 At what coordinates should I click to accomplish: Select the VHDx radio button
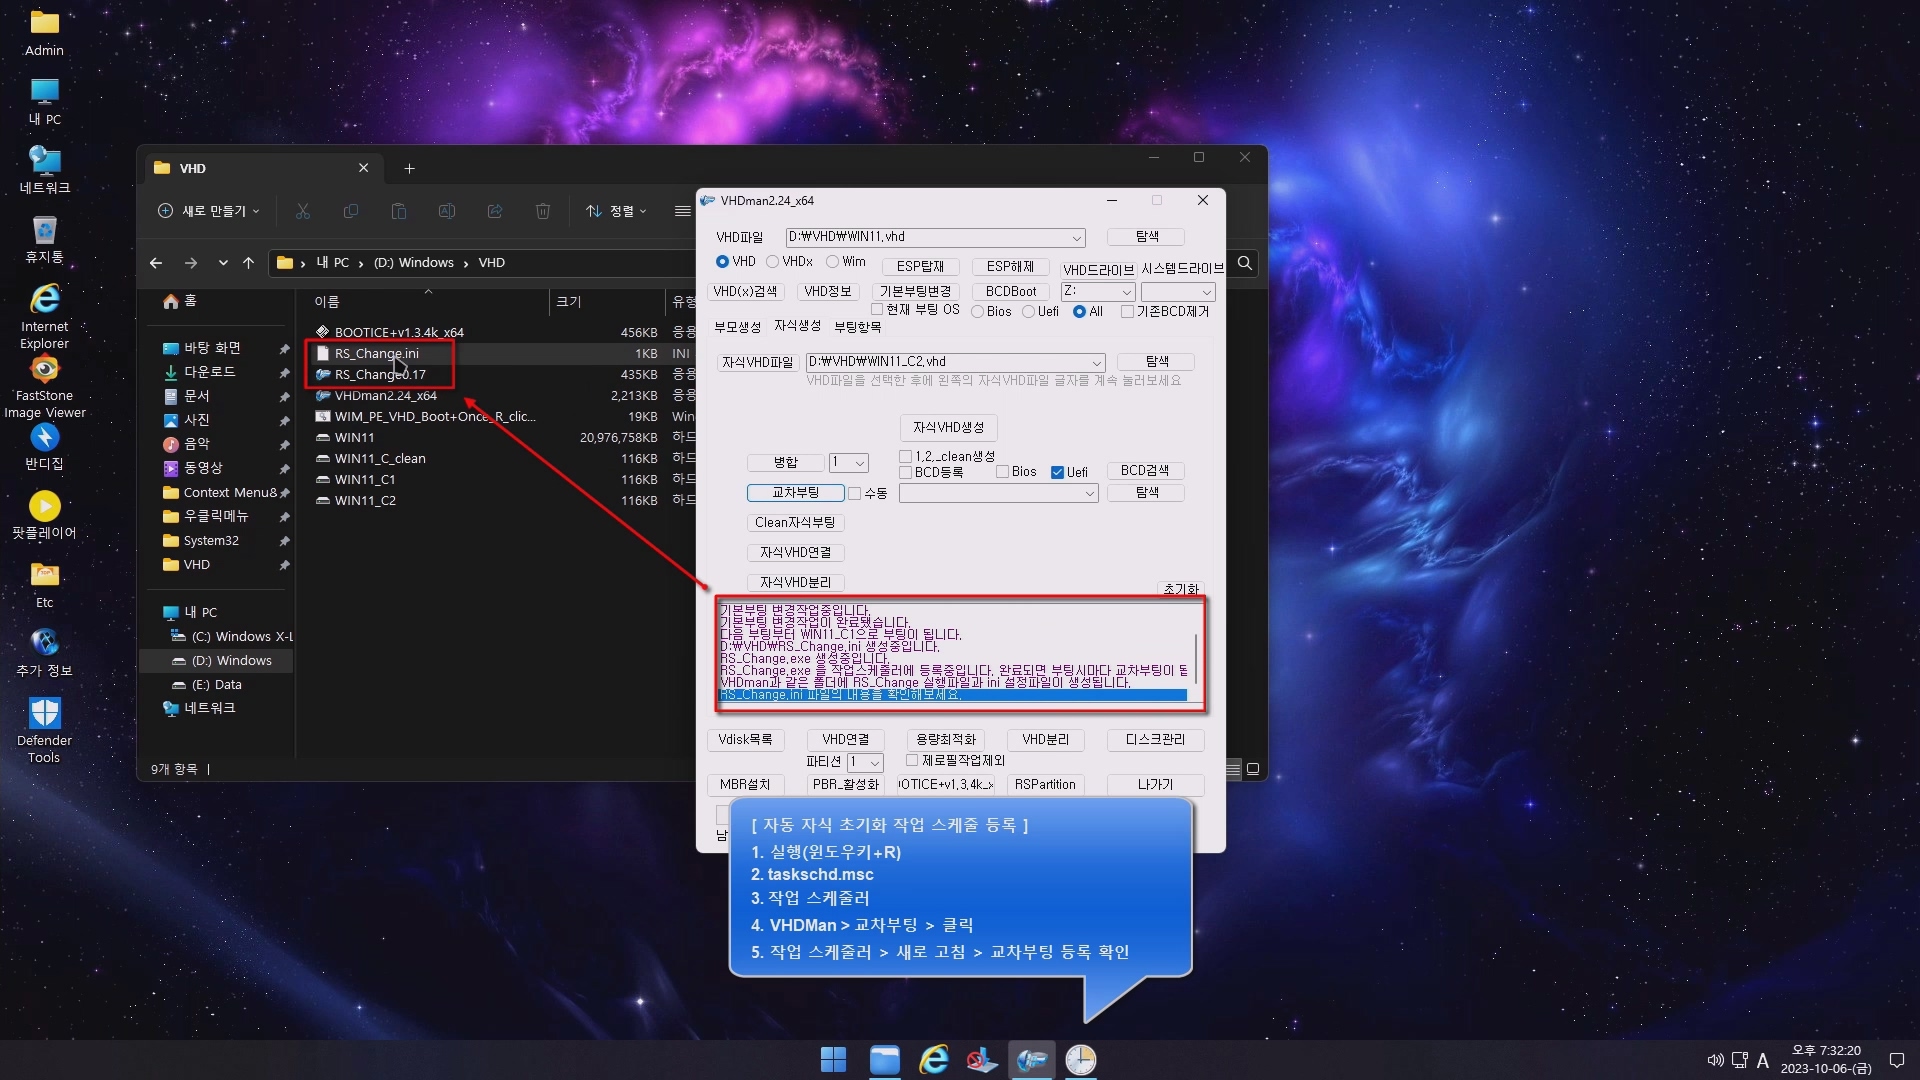(x=789, y=262)
